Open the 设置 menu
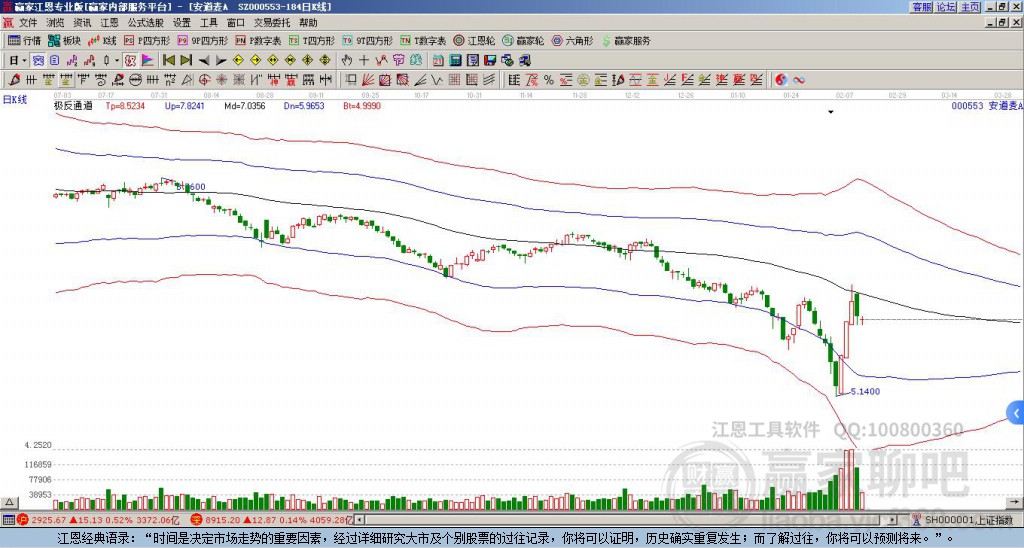 [182, 23]
